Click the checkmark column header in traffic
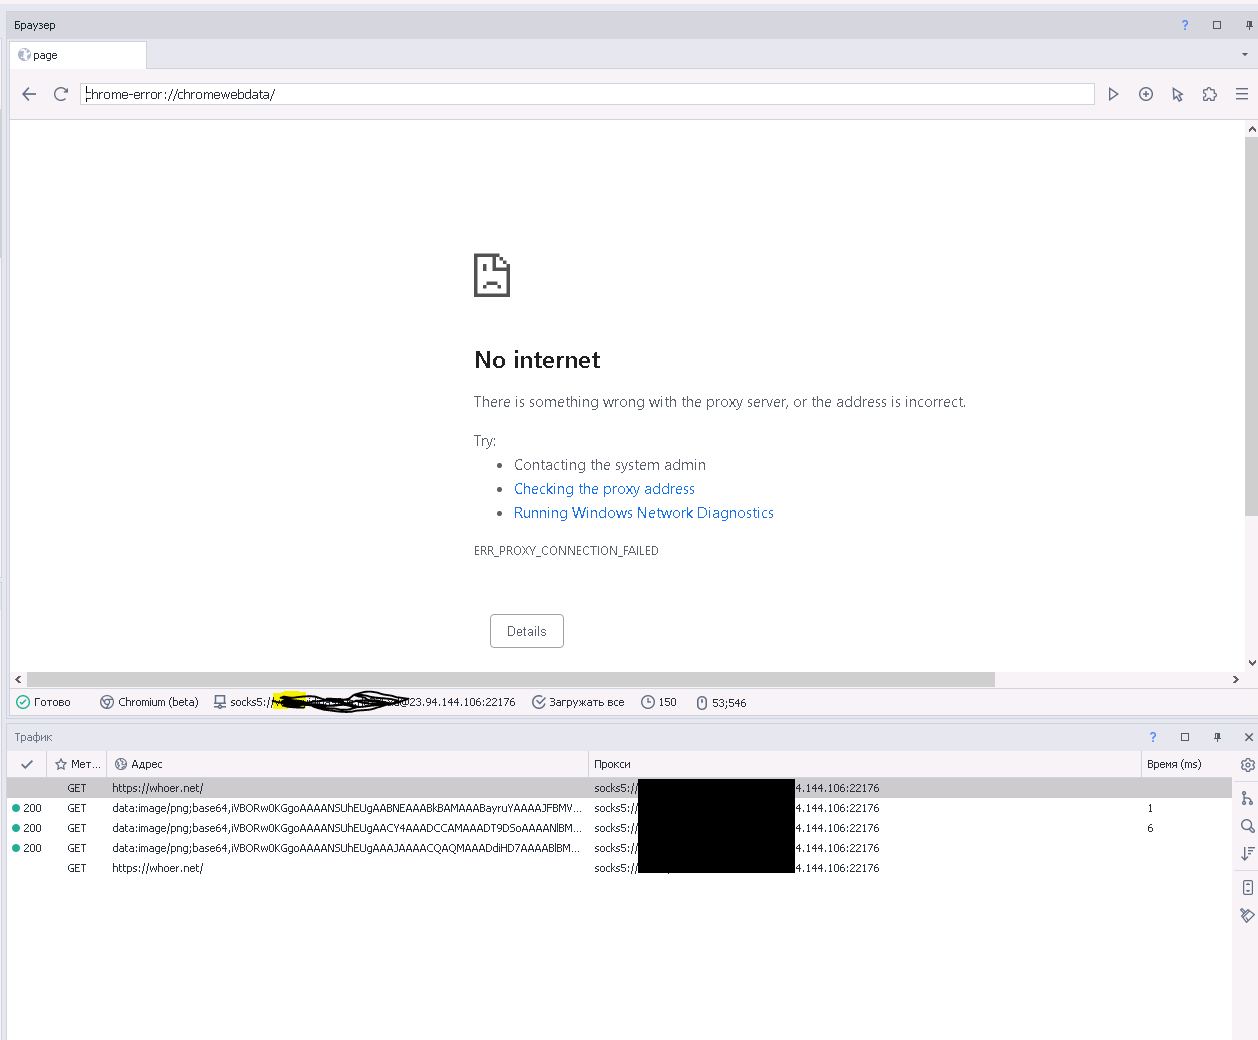 tap(27, 764)
